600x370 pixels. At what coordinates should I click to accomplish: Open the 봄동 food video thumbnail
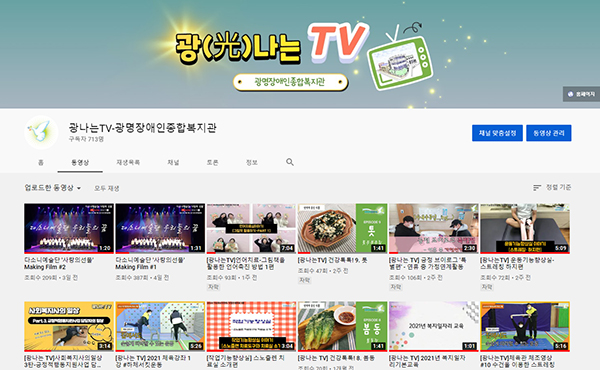point(342,326)
